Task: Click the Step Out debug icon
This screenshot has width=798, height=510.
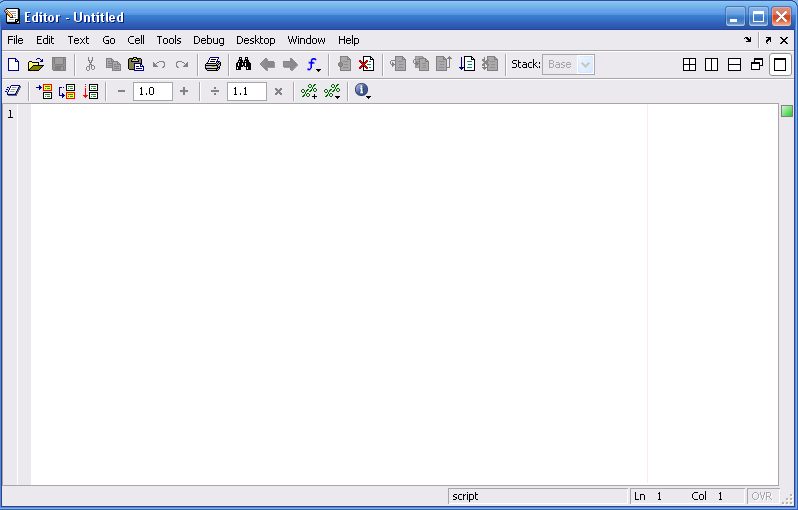Action: (x=444, y=64)
